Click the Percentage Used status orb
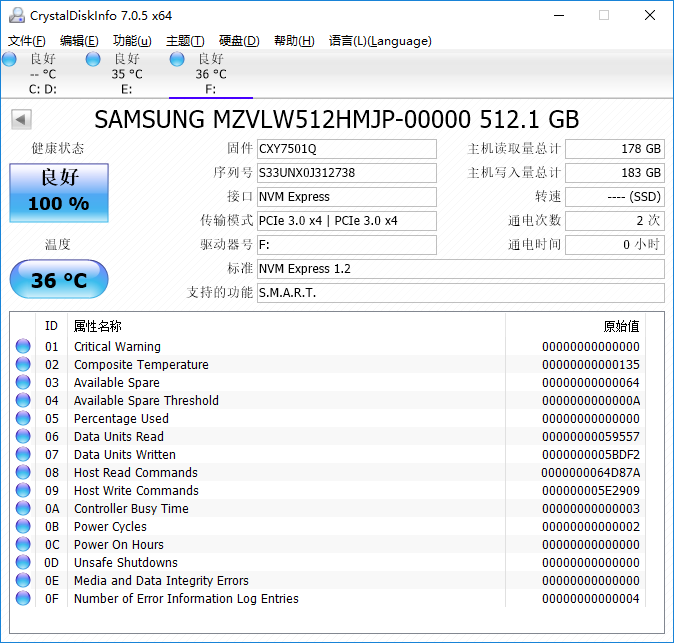Image resolution: width=674 pixels, height=643 pixels. [23, 418]
